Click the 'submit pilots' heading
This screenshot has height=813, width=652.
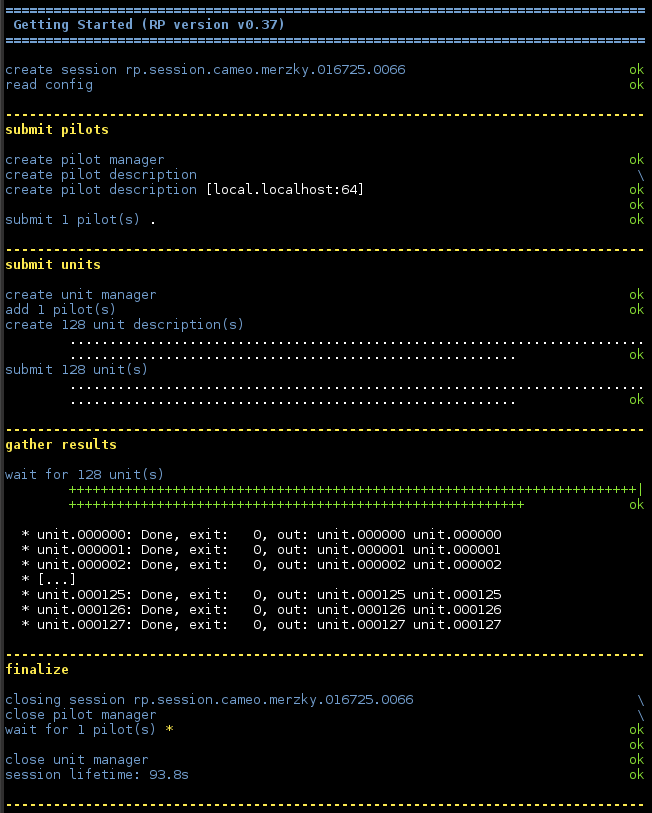(x=57, y=130)
